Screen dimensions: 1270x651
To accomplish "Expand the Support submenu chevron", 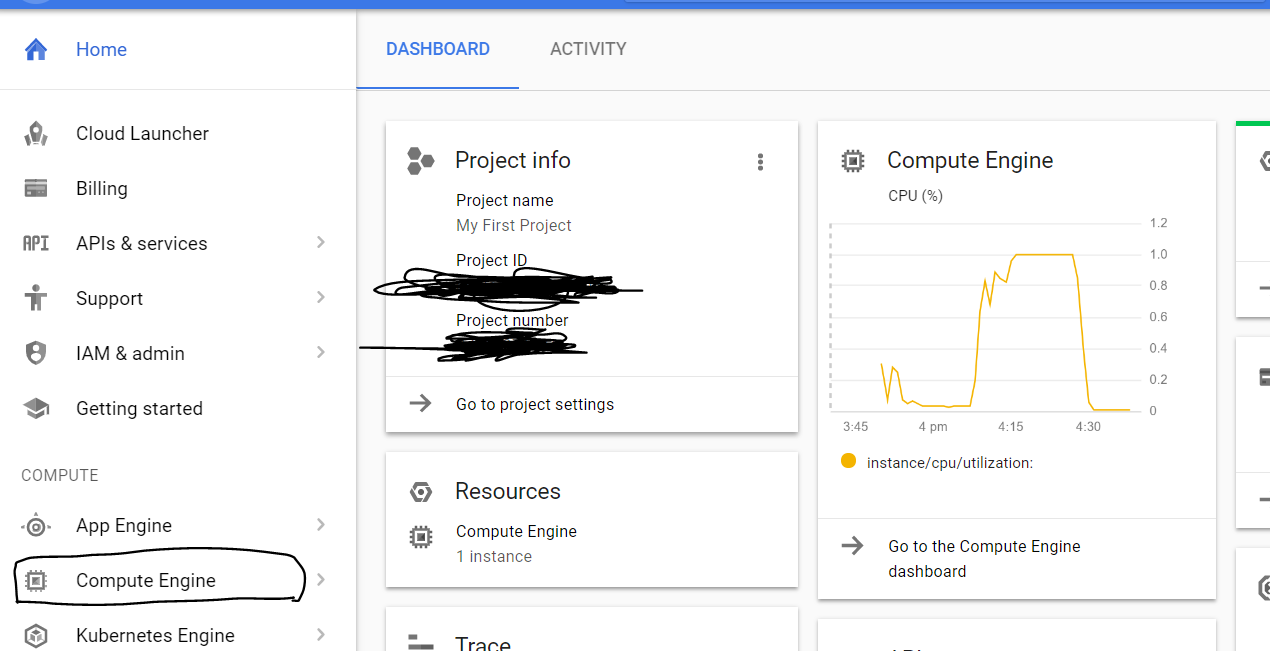I will [321, 297].
